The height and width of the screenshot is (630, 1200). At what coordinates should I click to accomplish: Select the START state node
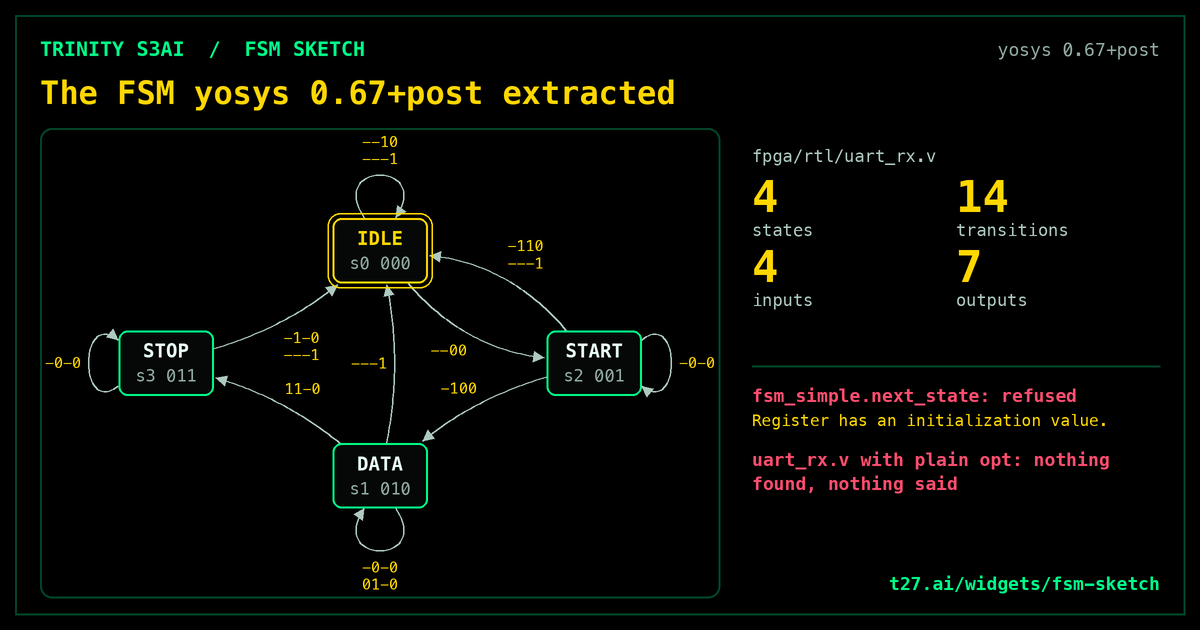click(594, 363)
